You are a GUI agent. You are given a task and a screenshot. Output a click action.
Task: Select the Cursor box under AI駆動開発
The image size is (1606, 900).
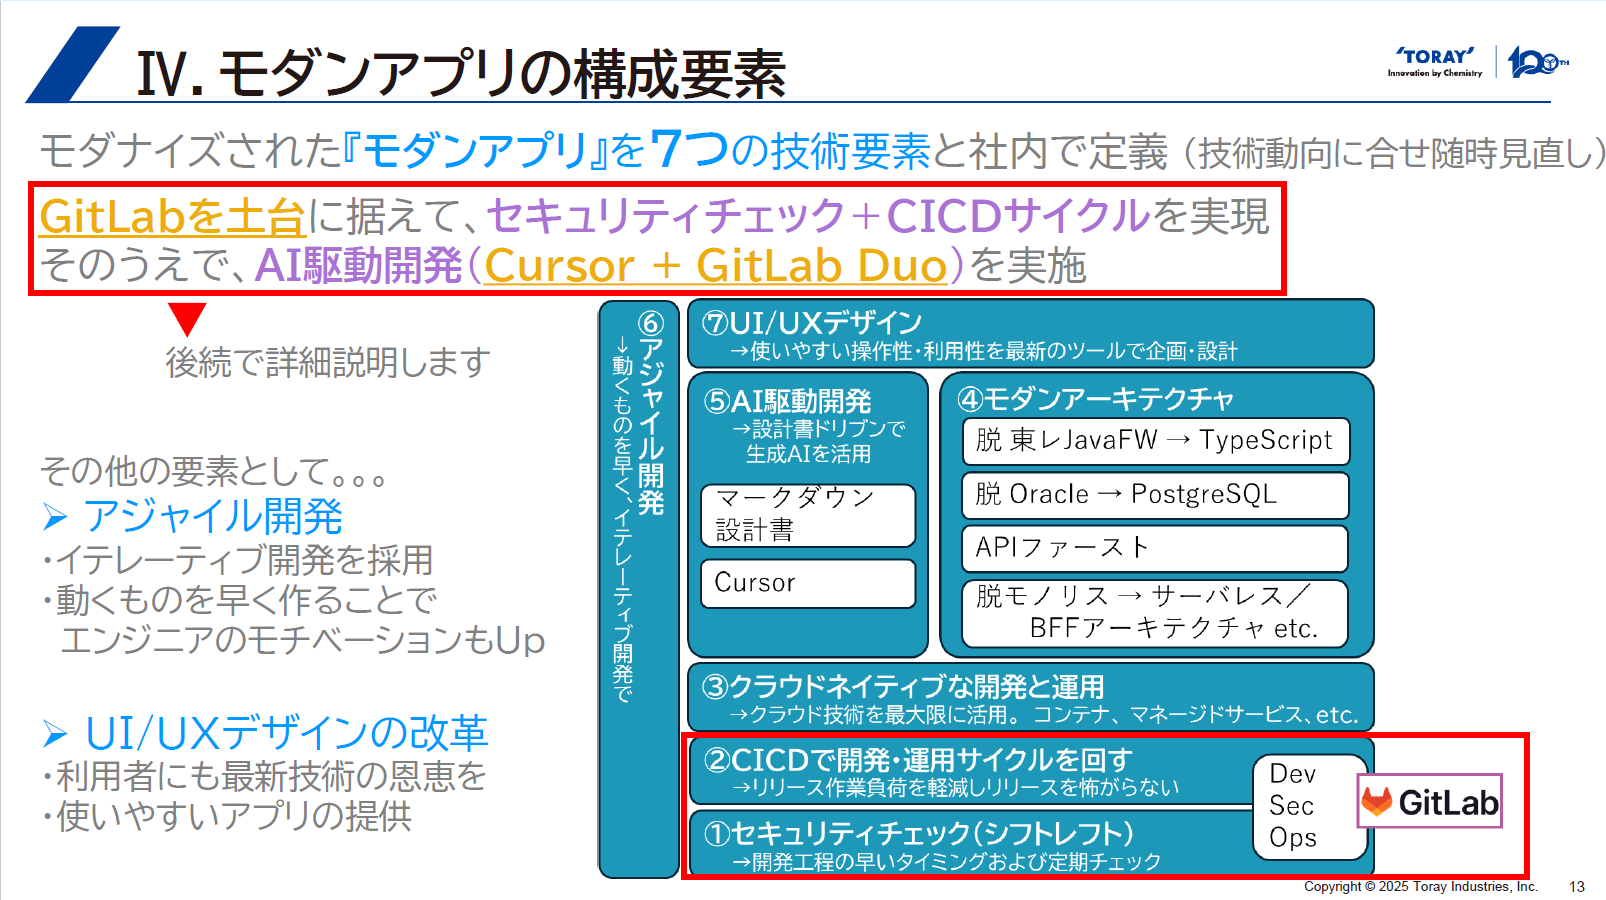click(x=808, y=583)
